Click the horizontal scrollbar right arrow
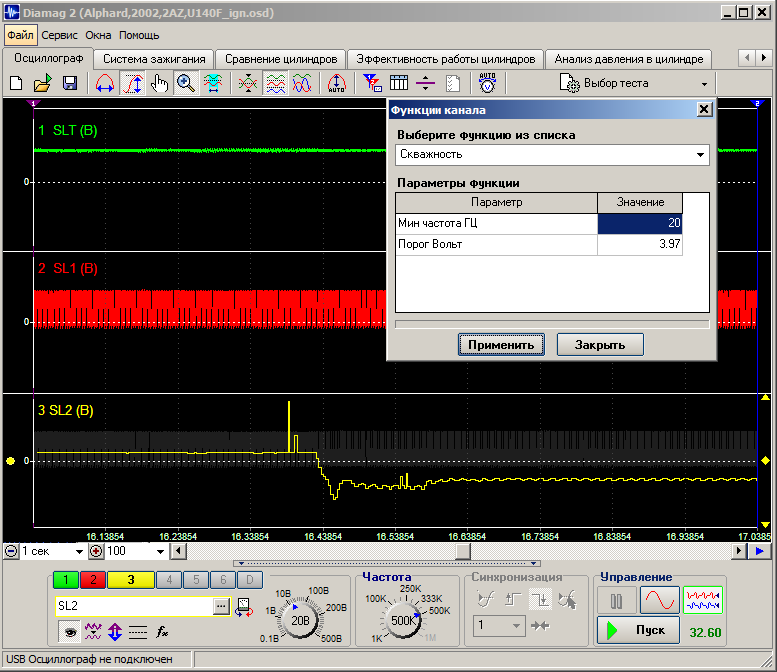The width and height of the screenshot is (777, 672). tap(739, 551)
